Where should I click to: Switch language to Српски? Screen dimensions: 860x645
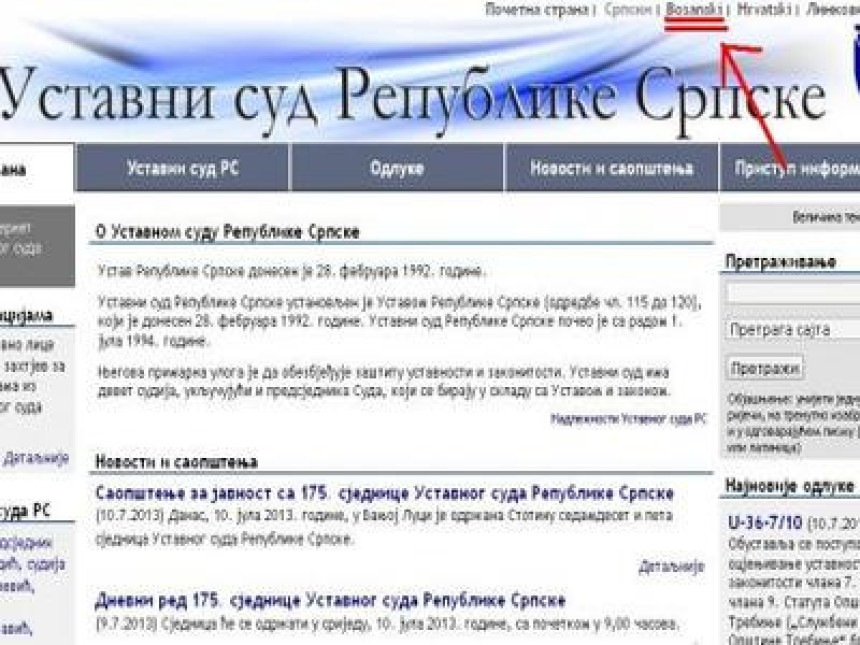coord(627,10)
